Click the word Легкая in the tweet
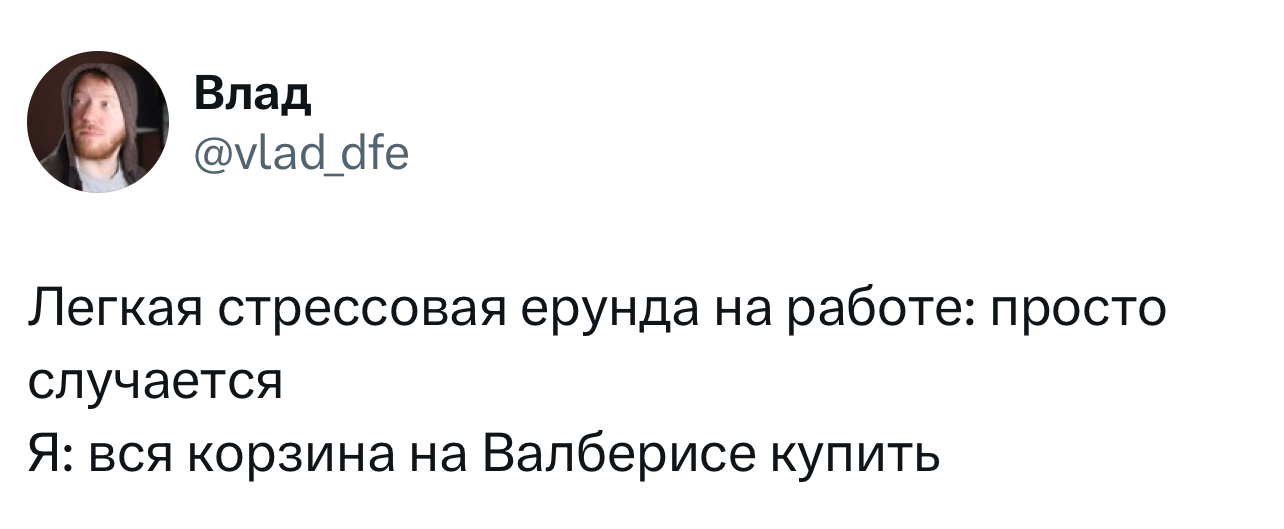1284x529 pixels. (114, 312)
